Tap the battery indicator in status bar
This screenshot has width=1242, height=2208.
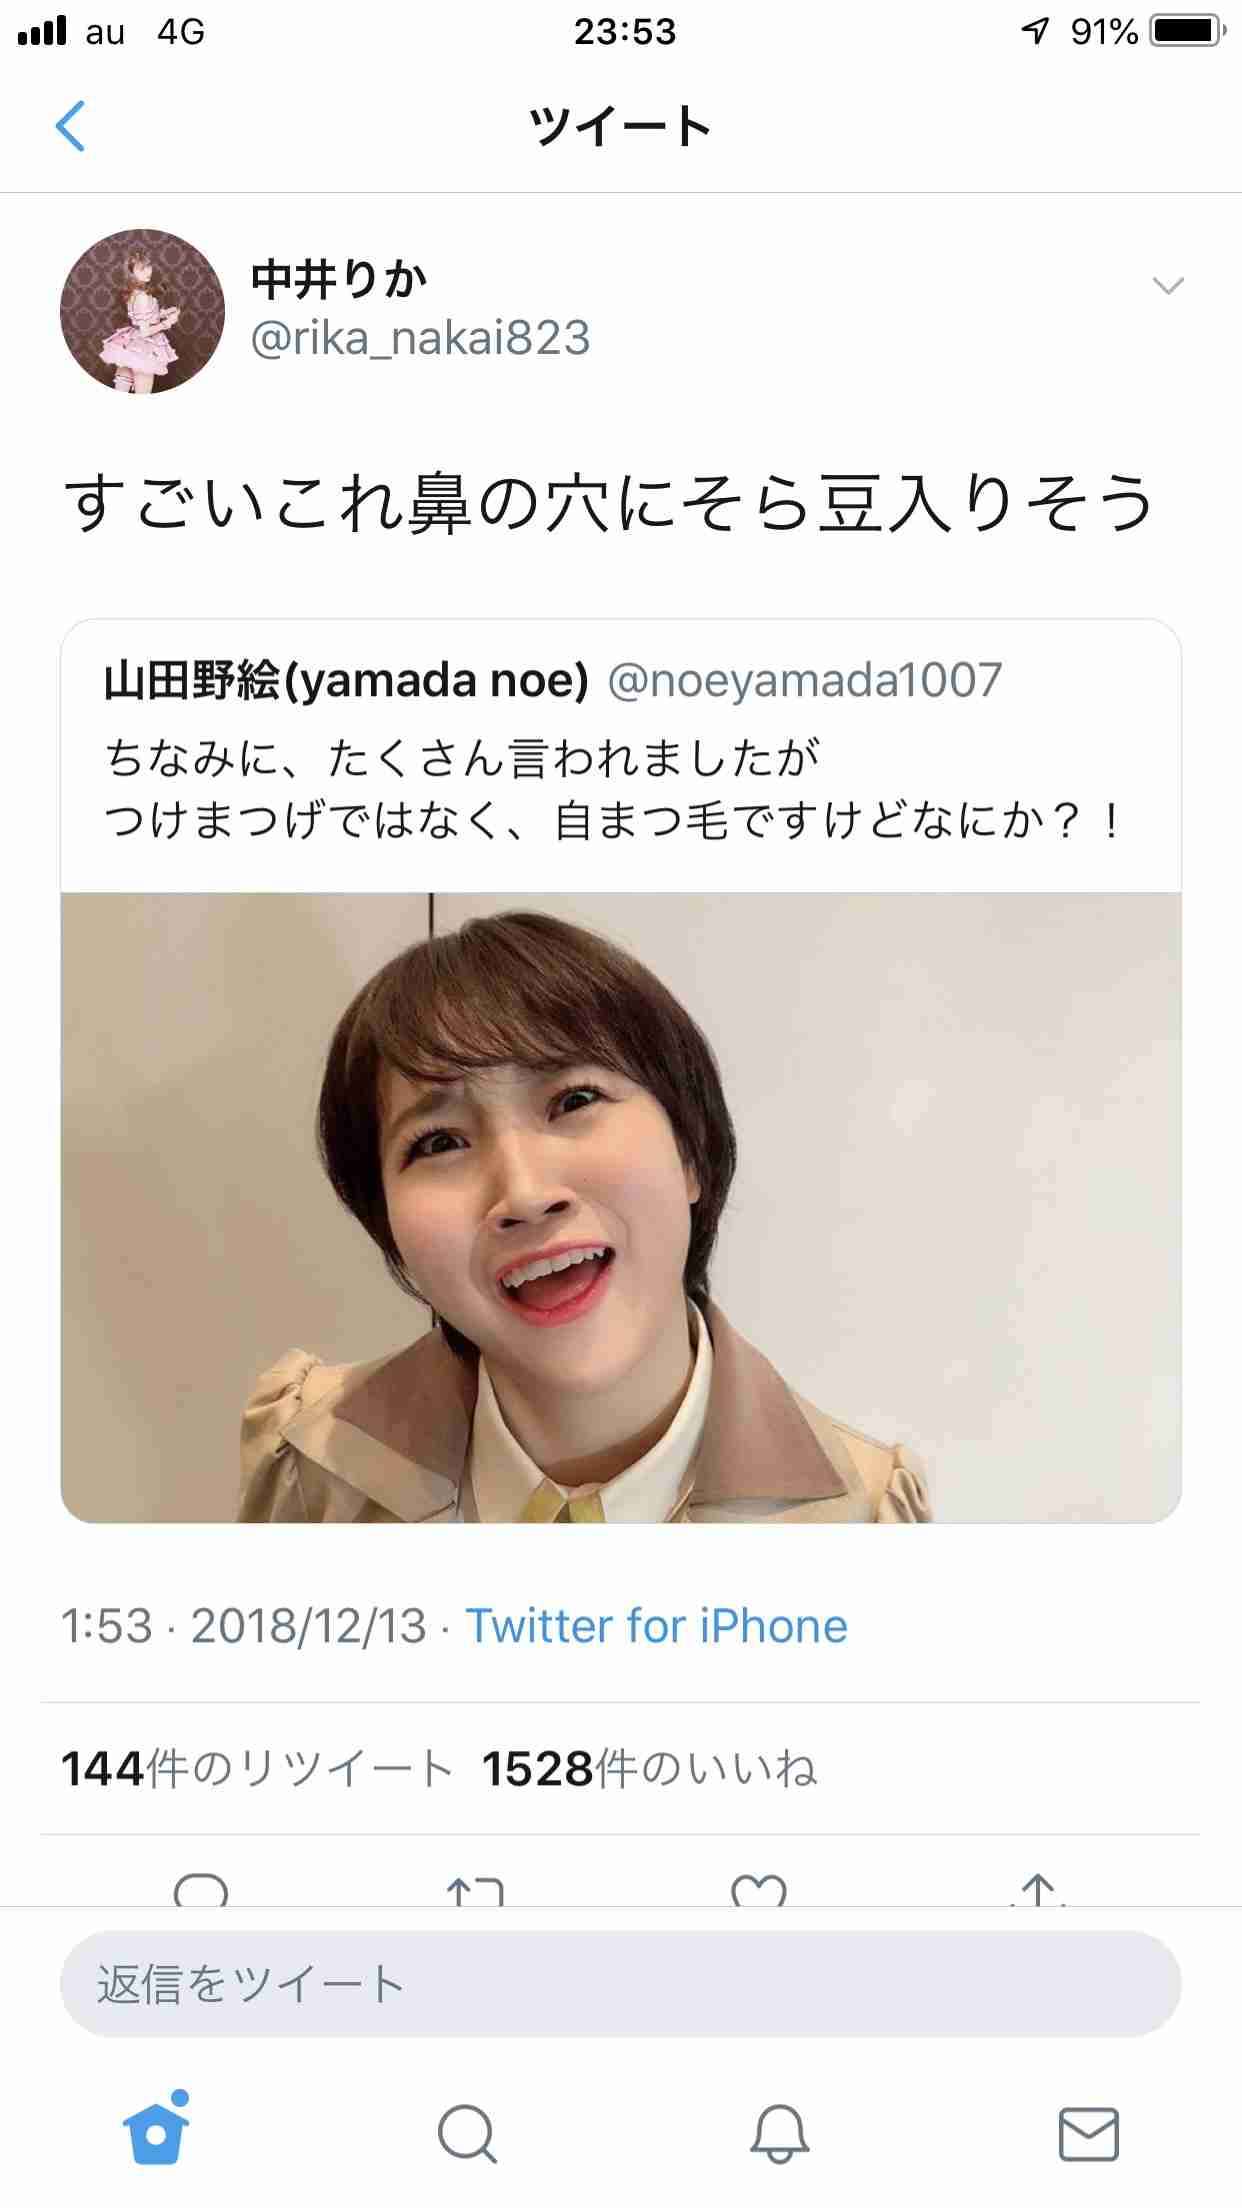(1187, 32)
